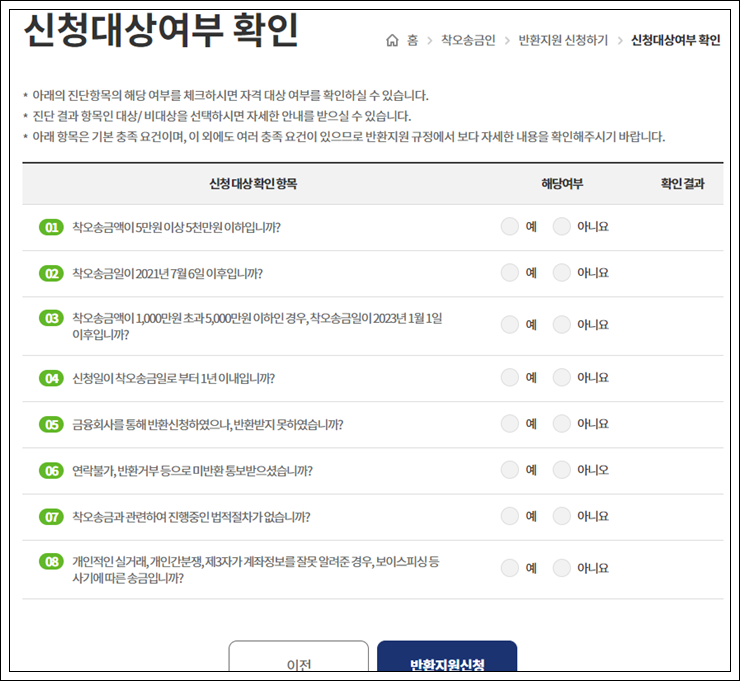Click the green 08 number badge

(x=51, y=562)
